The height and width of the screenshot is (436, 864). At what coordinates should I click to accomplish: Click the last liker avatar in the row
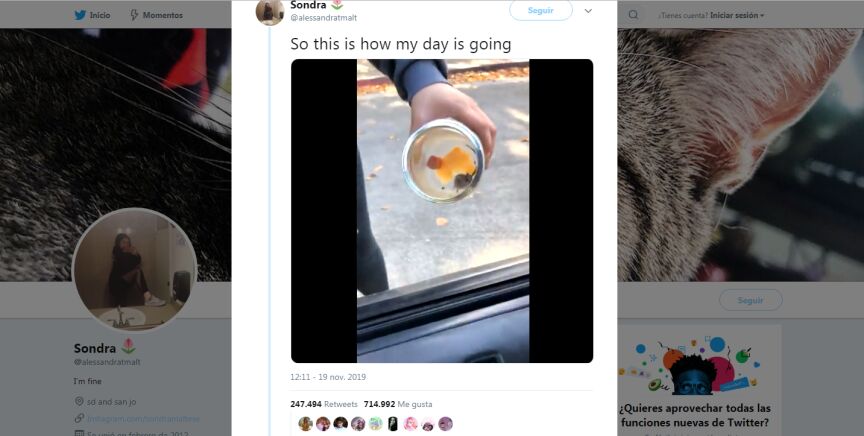coord(445,424)
